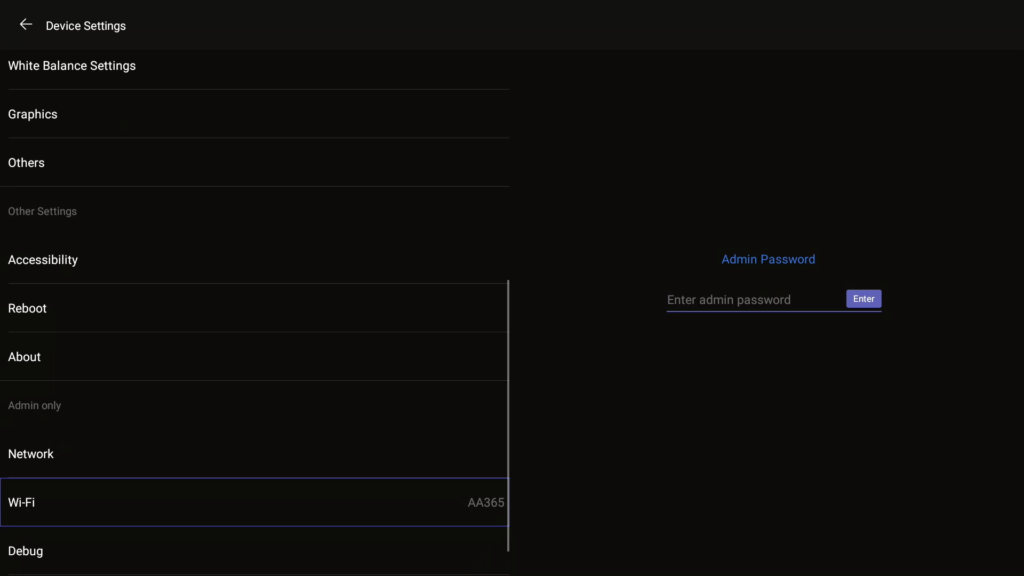The image size is (1024, 576).
Task: Click the settings list scrollbar
Action: pyautogui.click(x=508, y=416)
